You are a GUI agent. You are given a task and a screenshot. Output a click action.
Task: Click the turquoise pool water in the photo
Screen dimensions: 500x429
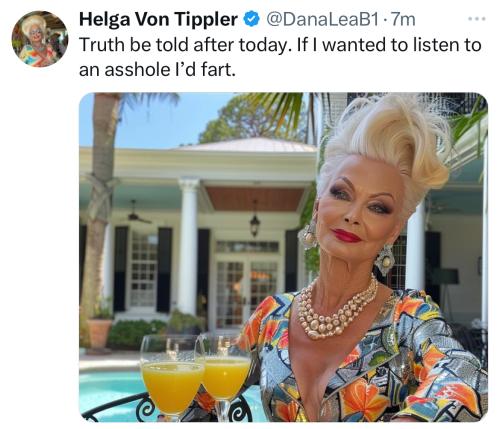coord(110,388)
